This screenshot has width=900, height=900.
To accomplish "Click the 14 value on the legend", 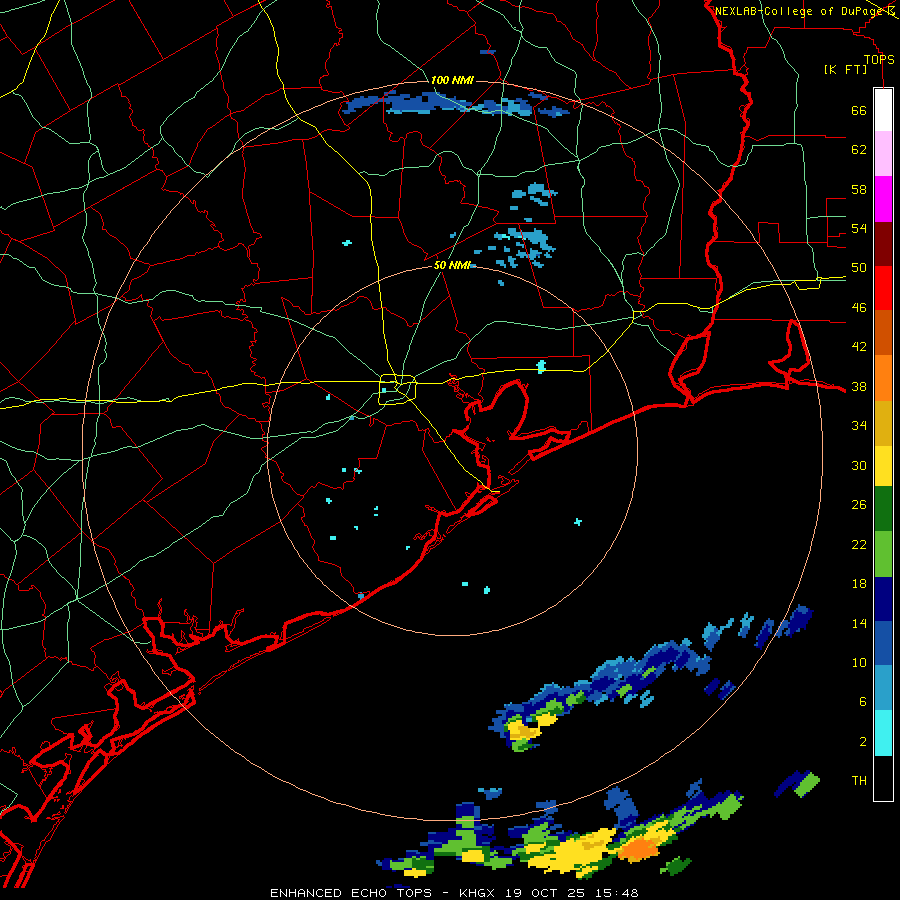I will [x=859, y=623].
